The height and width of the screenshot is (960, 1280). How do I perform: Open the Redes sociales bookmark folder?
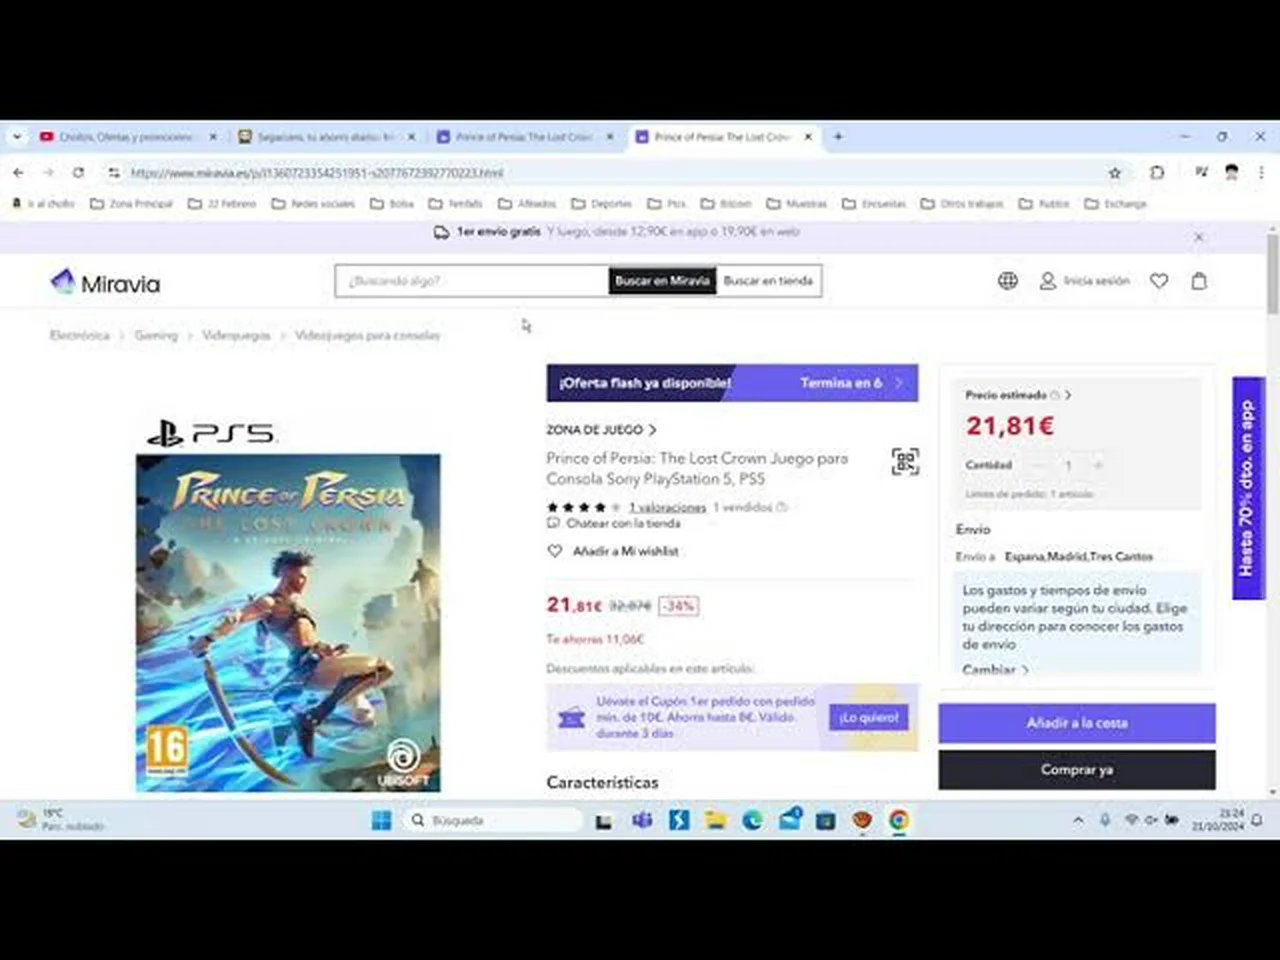click(312, 204)
